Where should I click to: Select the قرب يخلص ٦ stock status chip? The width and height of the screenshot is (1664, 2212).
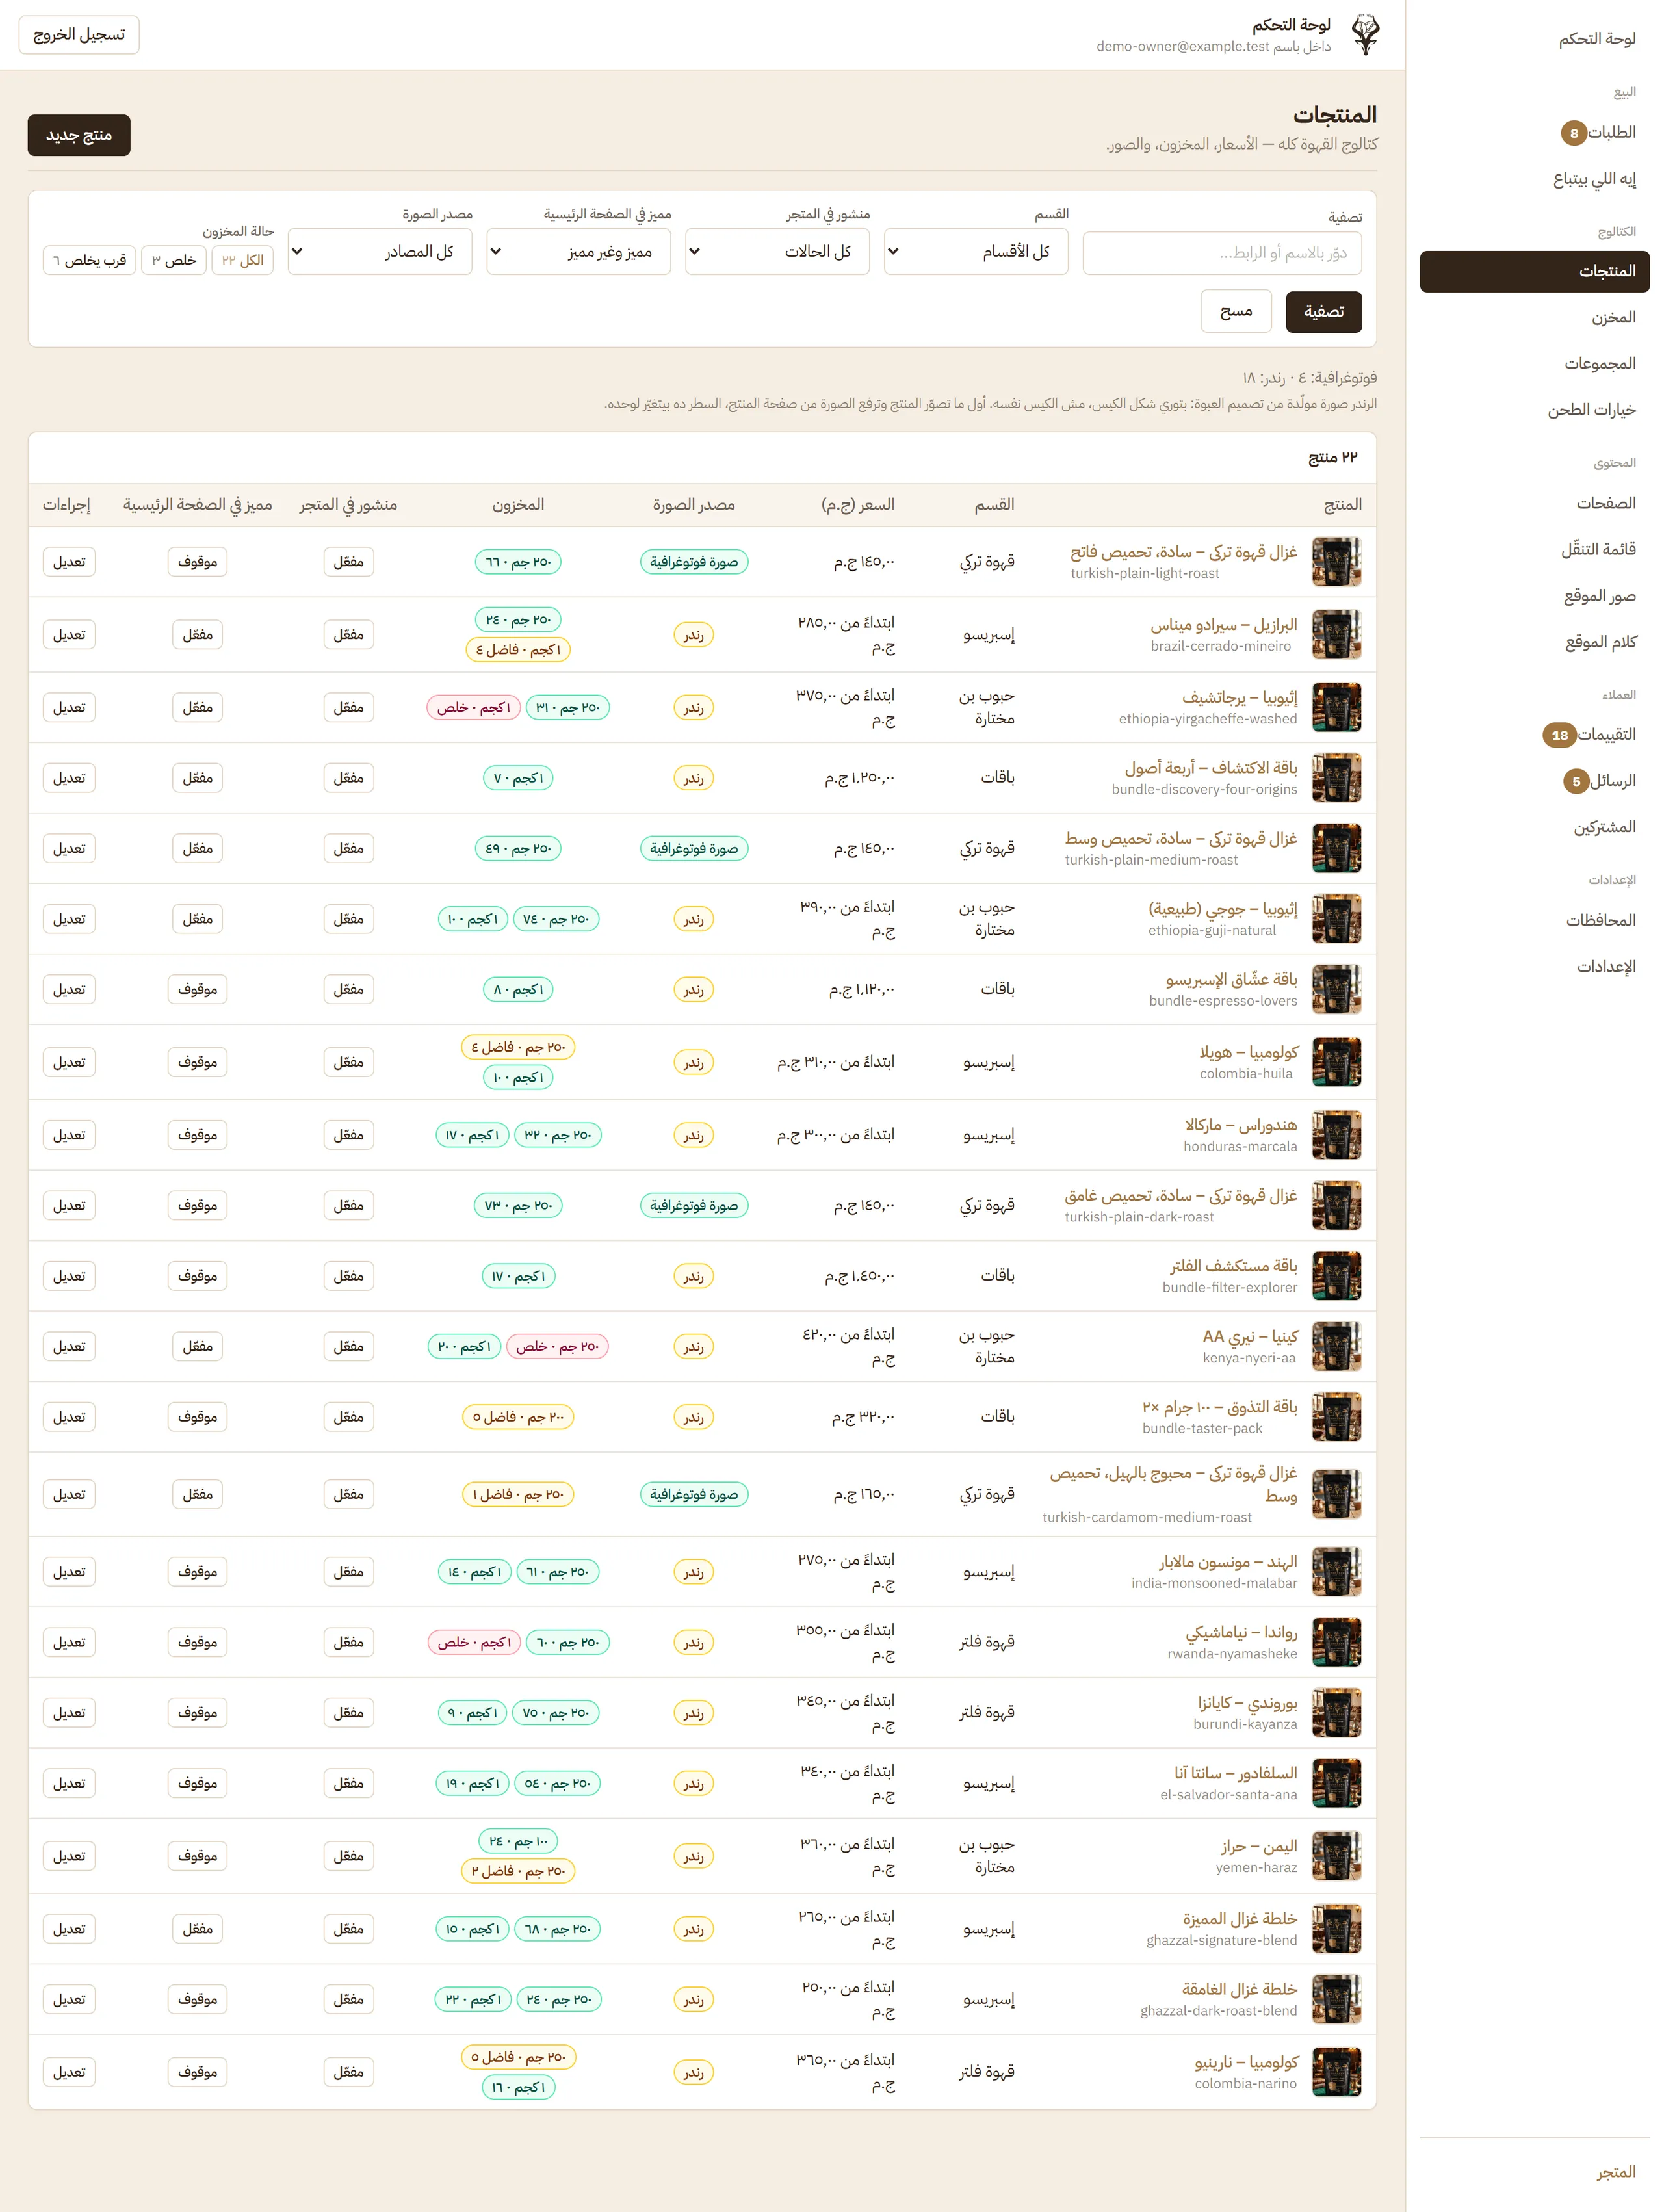(x=89, y=260)
